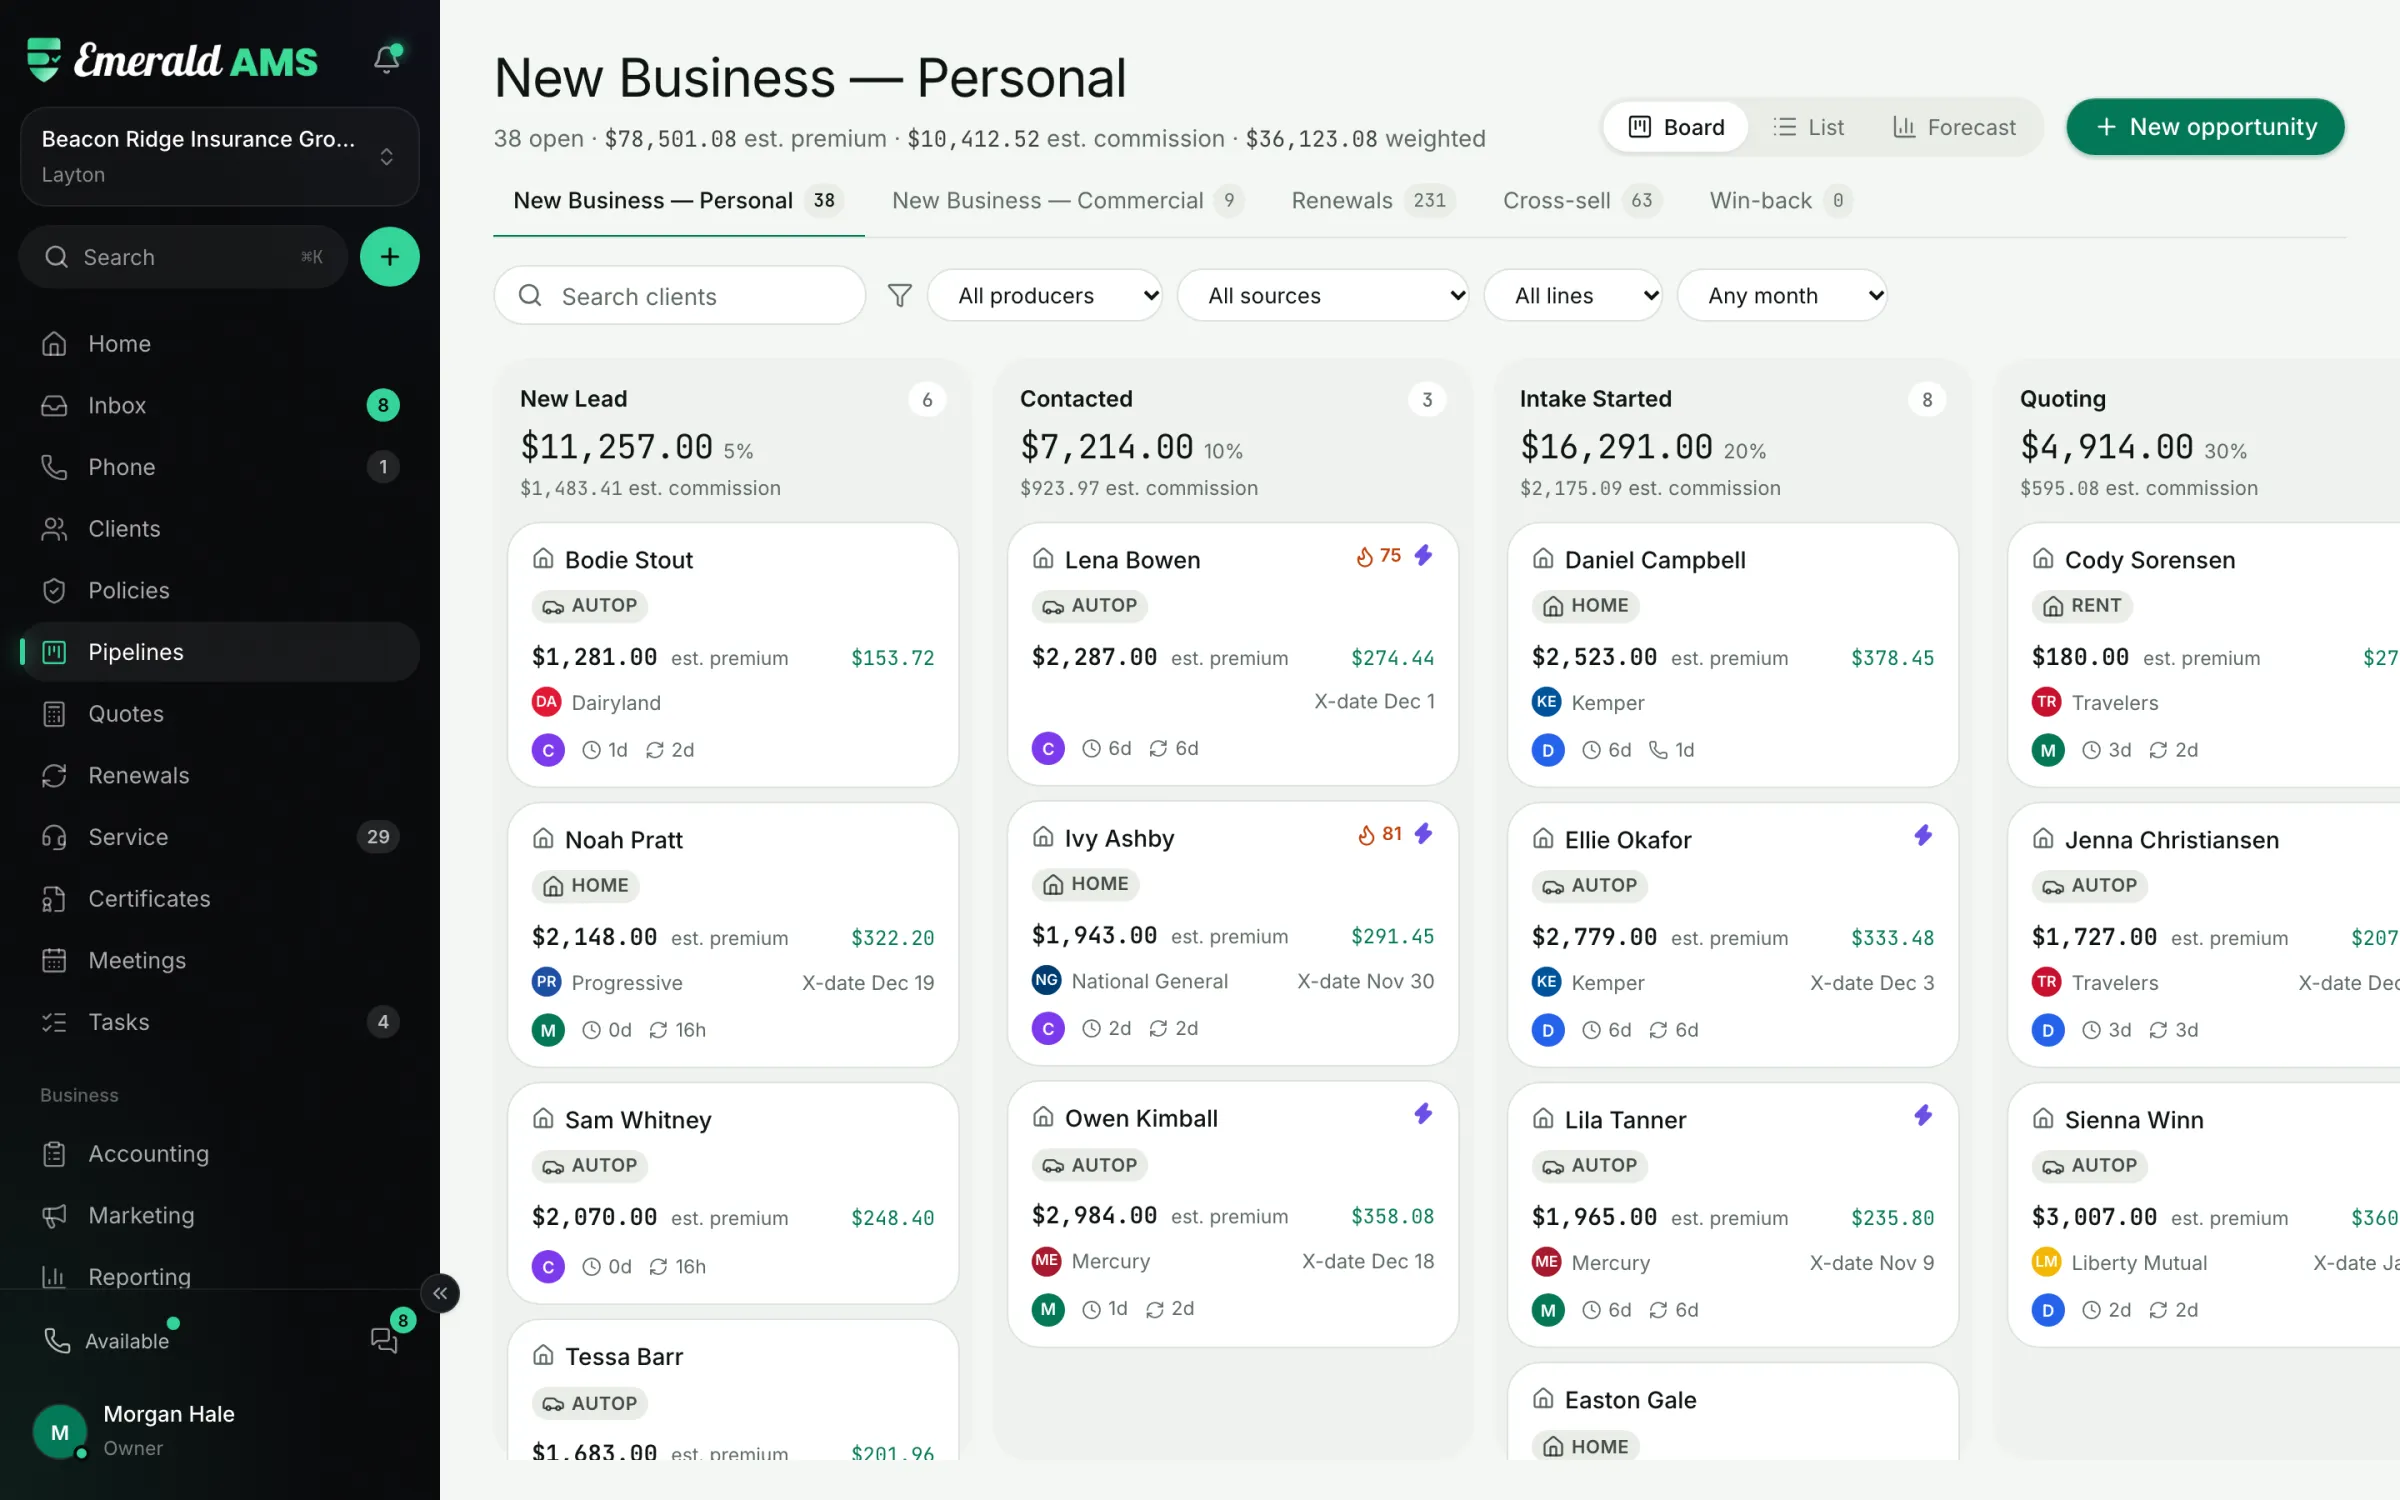This screenshot has height=1500, width=2400.
Task: Switch to List view
Action: click(1809, 127)
